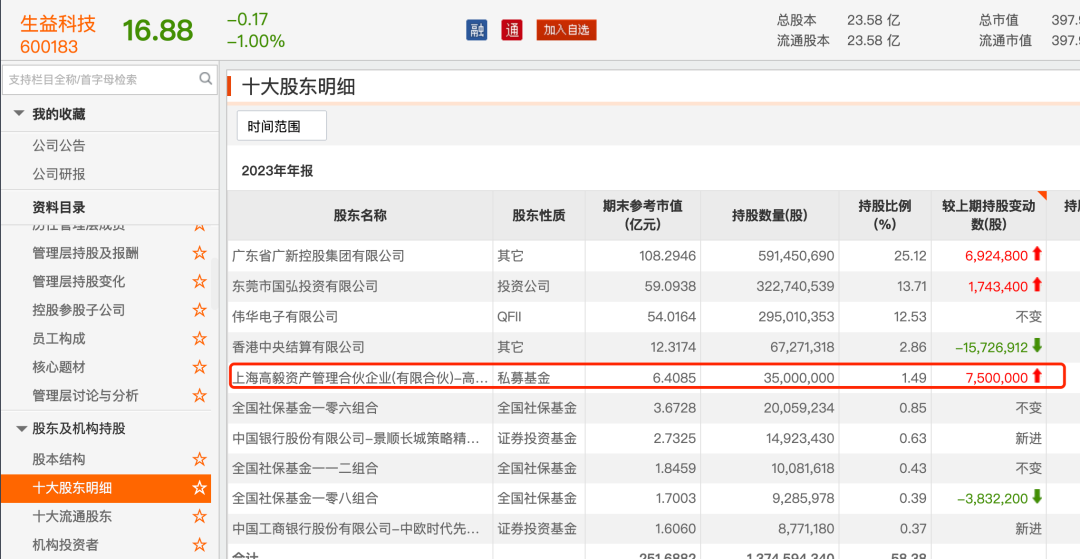Click shareholder 广东省广新控股集团有限公司
This screenshot has width=1080, height=559.
tap(318, 256)
